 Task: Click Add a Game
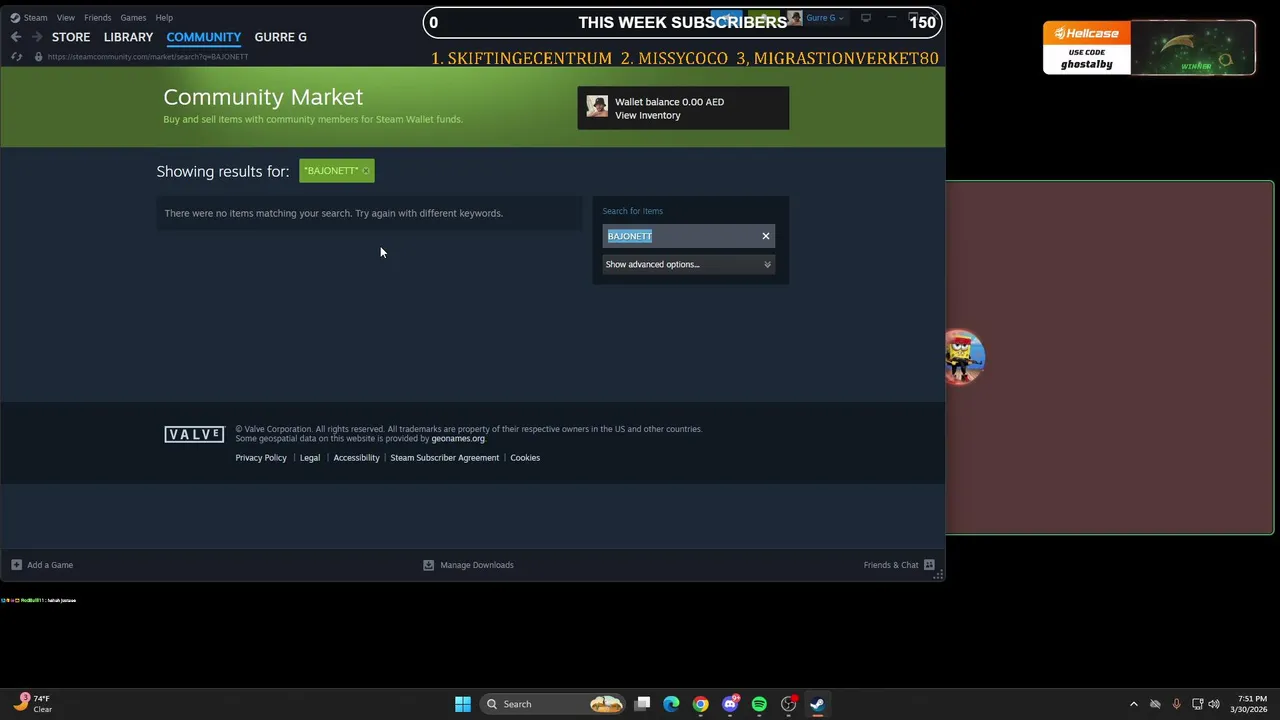[42, 565]
